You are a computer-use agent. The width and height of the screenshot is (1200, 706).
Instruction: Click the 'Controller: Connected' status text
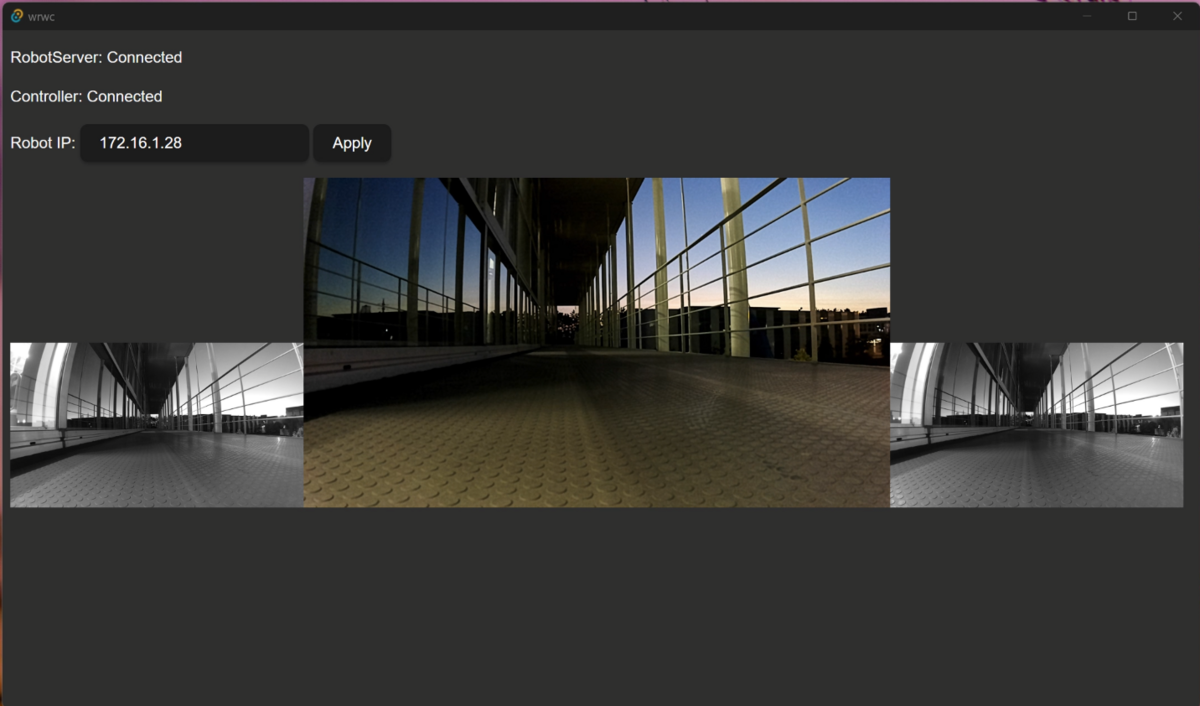point(86,97)
